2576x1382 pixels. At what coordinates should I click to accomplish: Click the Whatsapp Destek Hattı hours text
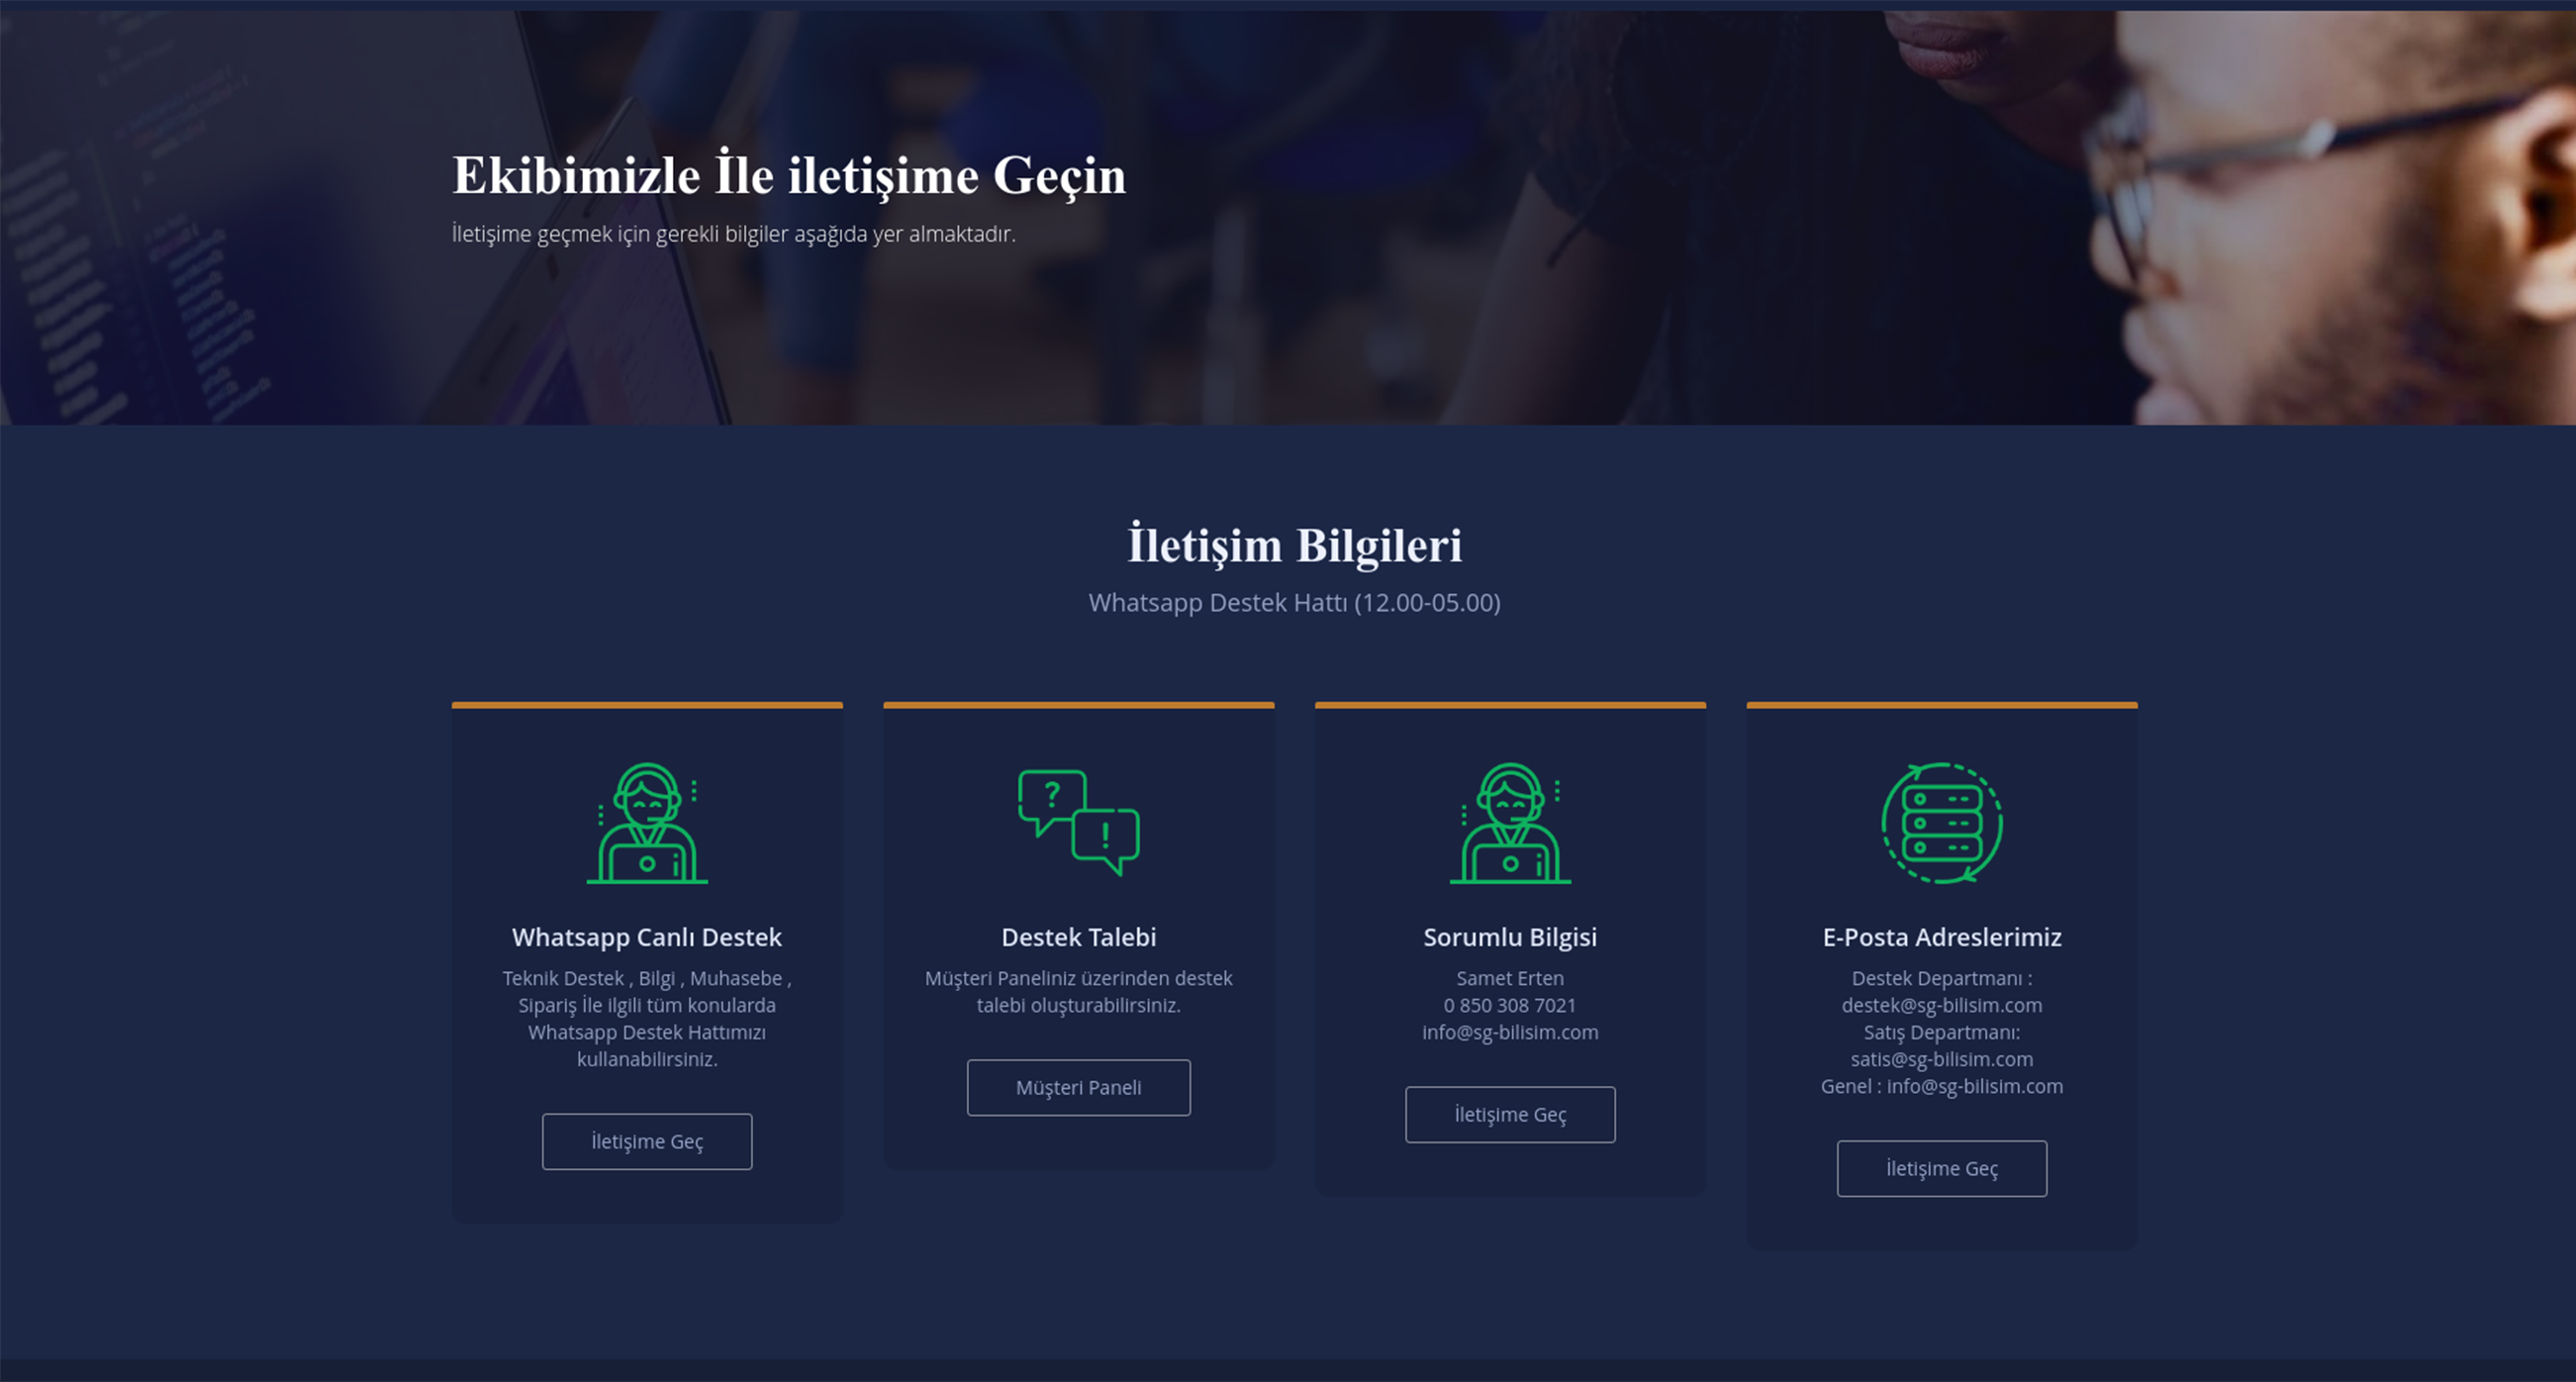click(x=1294, y=603)
